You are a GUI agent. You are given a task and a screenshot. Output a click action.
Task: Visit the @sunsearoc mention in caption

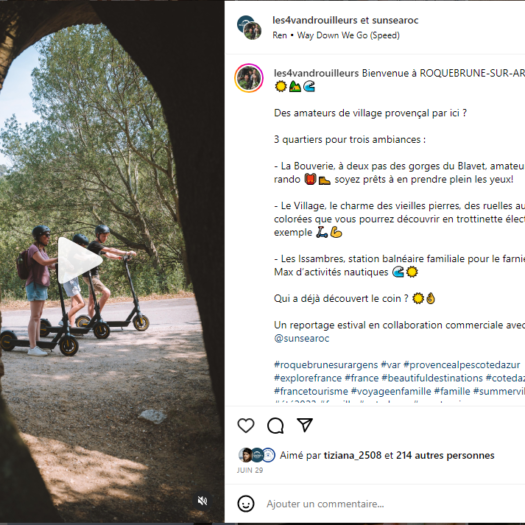(301, 338)
